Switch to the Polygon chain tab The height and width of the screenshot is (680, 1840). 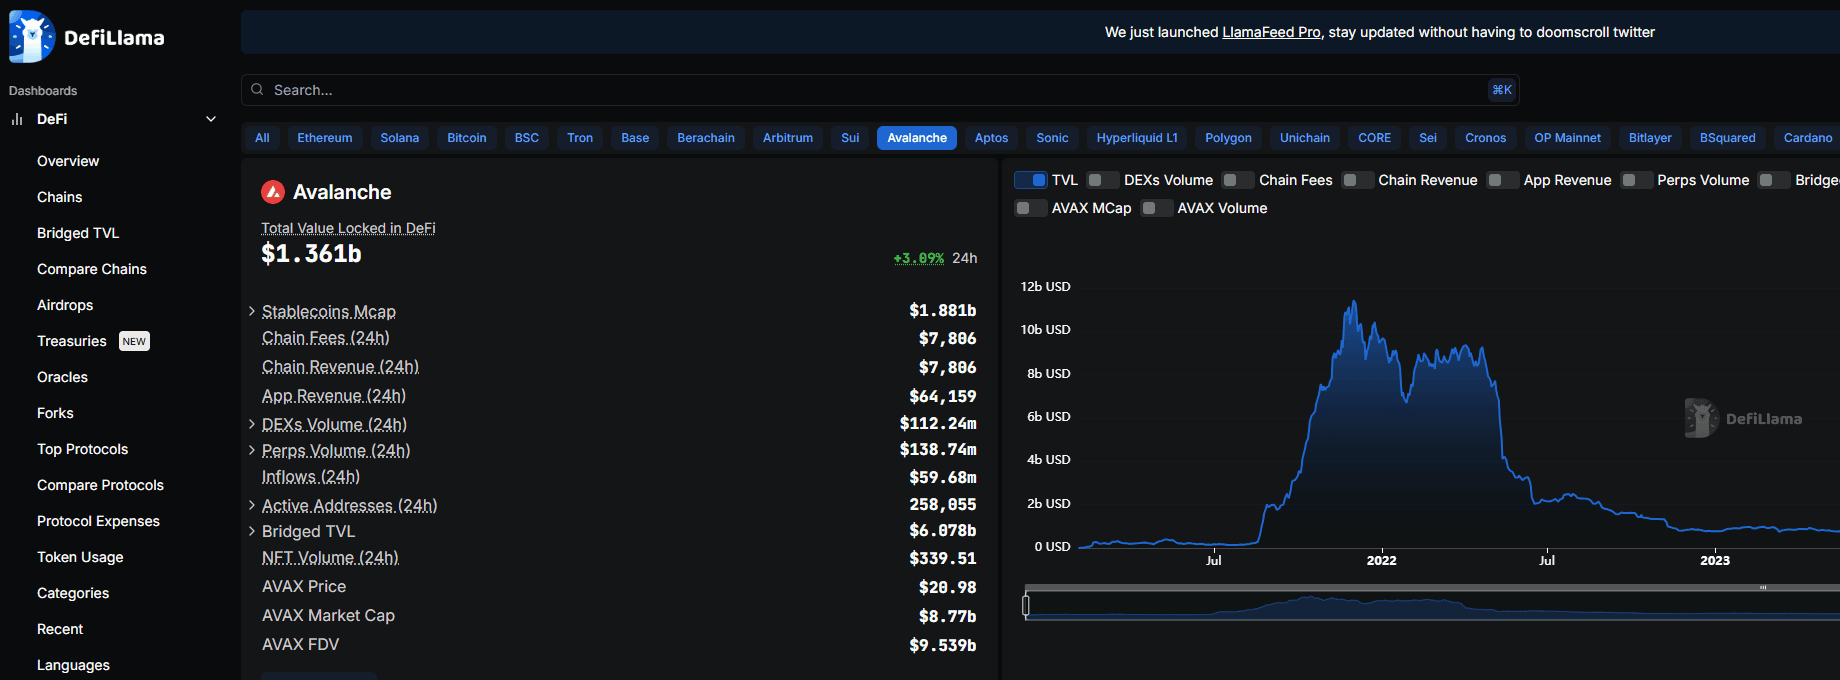1229,138
